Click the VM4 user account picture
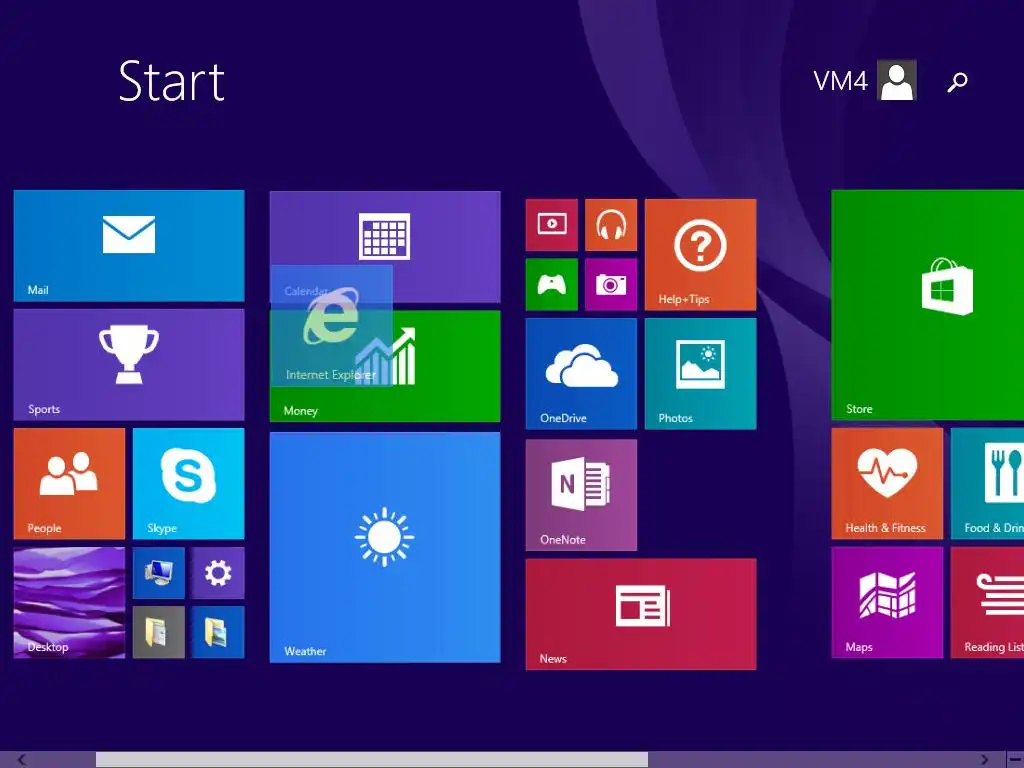This screenshot has width=1024, height=768. click(897, 80)
